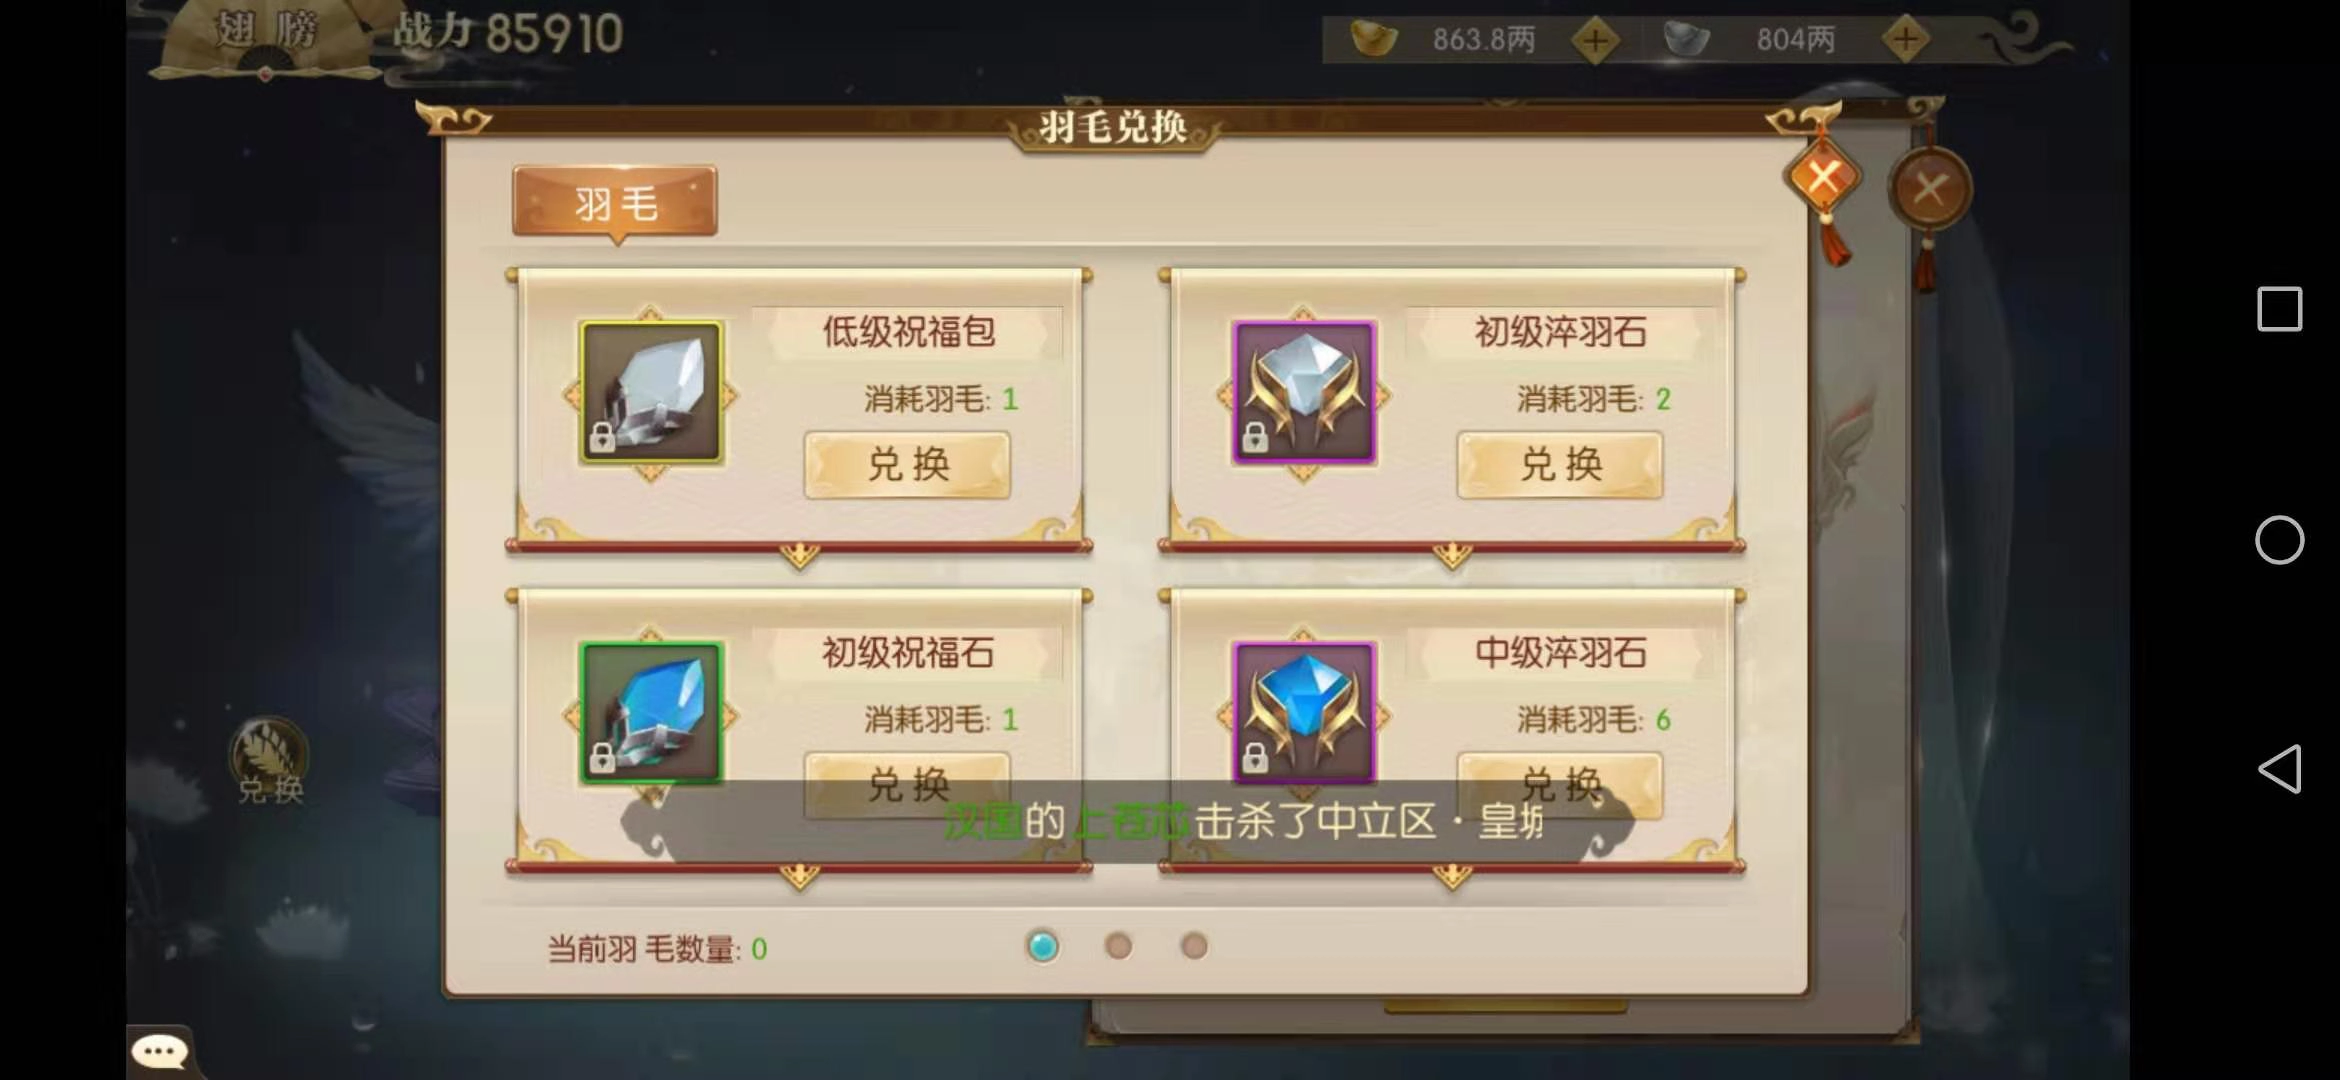Exchange feathers for 初级淬羽石
Viewport: 2340px width, 1080px height.
pos(1560,465)
